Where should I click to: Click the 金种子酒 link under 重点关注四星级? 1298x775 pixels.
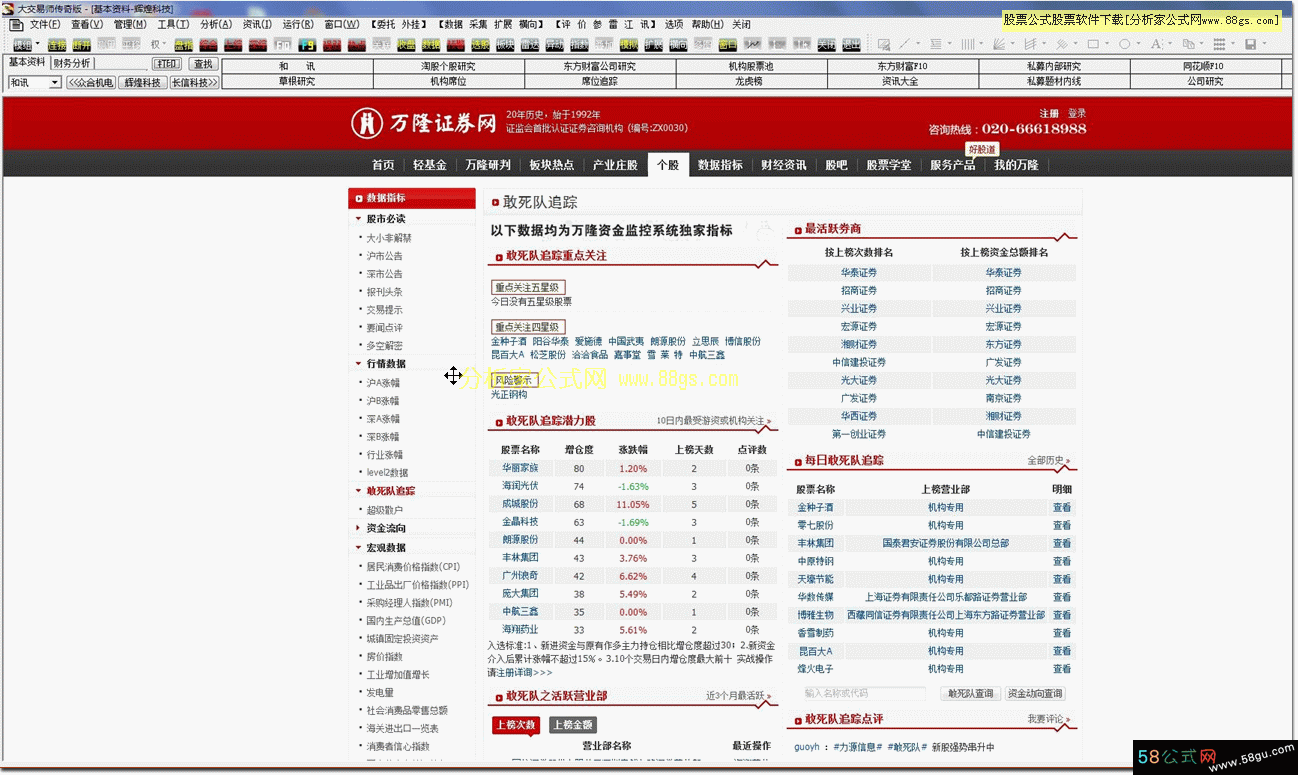click(x=509, y=342)
